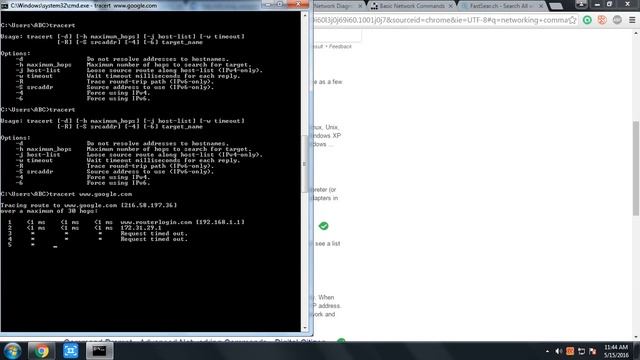Click the green circle Chrome extension icon
The width and height of the screenshot is (640, 360).
[x=587, y=20]
